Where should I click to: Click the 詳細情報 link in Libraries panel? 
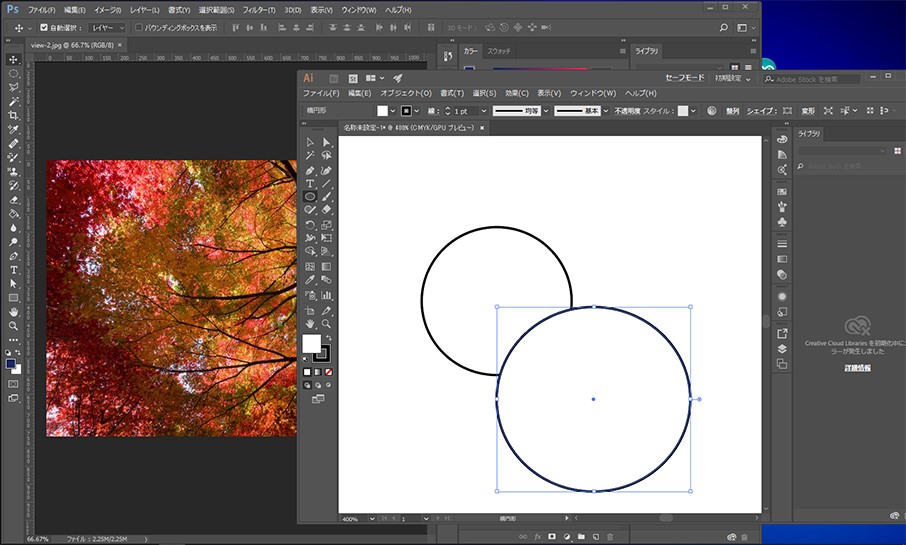[857, 368]
